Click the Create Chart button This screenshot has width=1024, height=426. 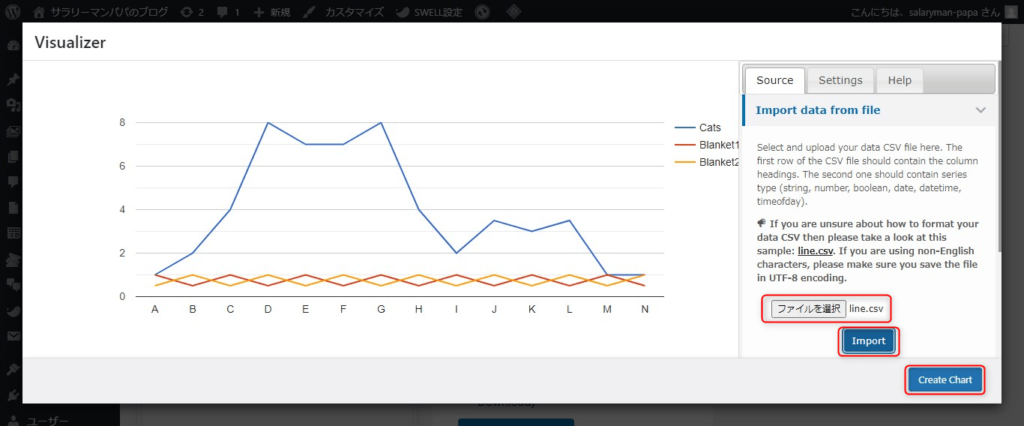point(945,380)
